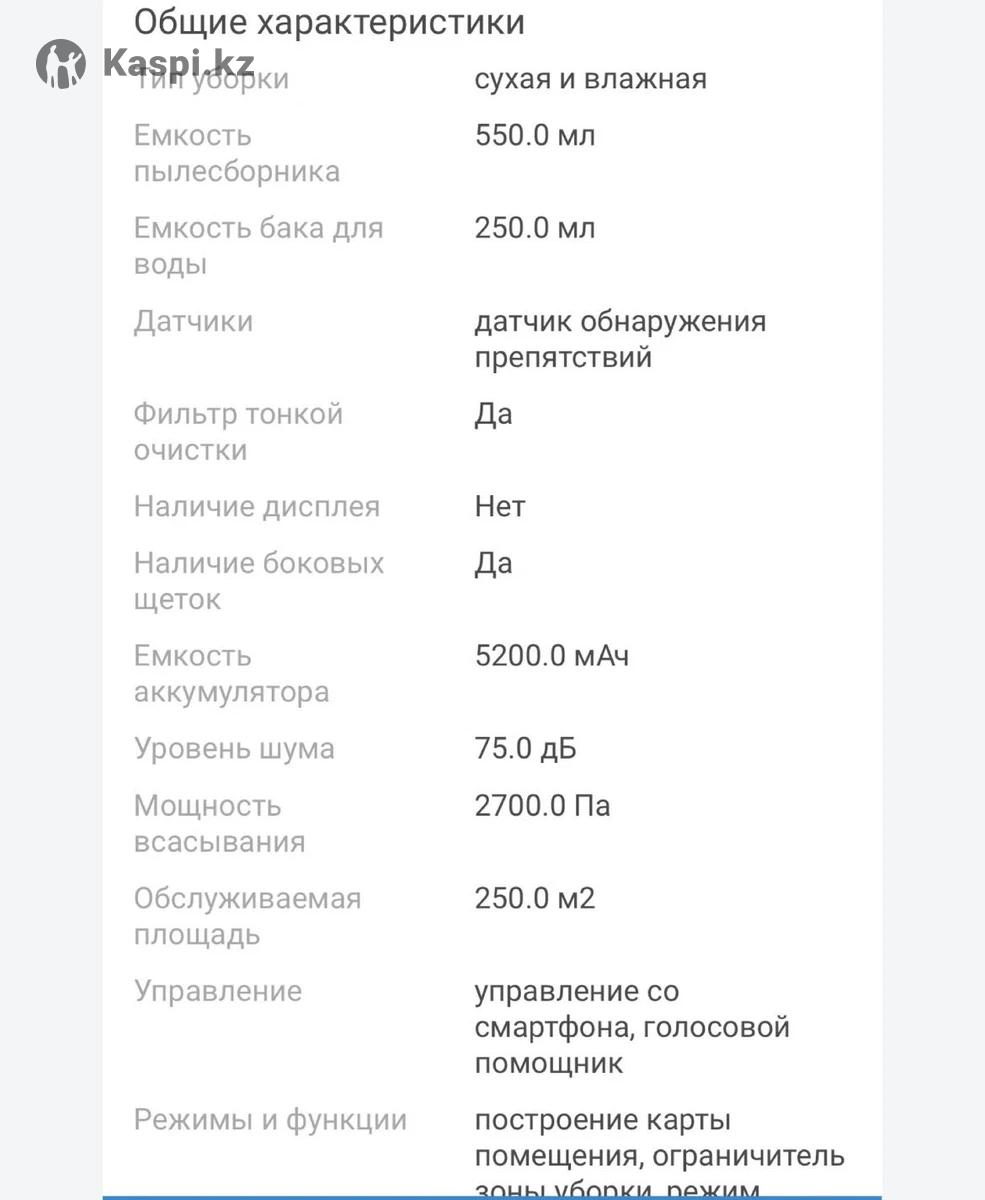Select the "5200.0 мАч" battery capacity value
This screenshot has width=985, height=1200.
click(551, 656)
